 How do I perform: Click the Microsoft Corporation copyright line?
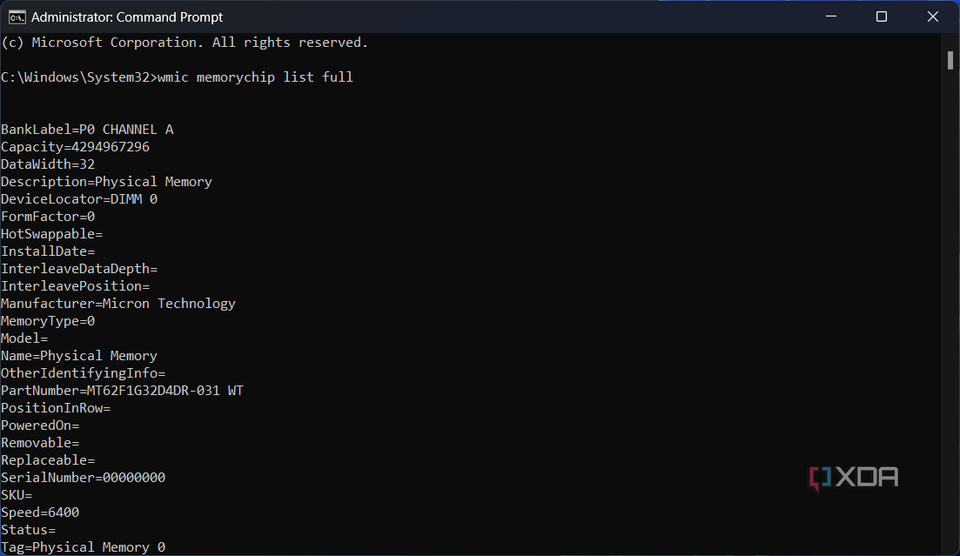pos(185,42)
